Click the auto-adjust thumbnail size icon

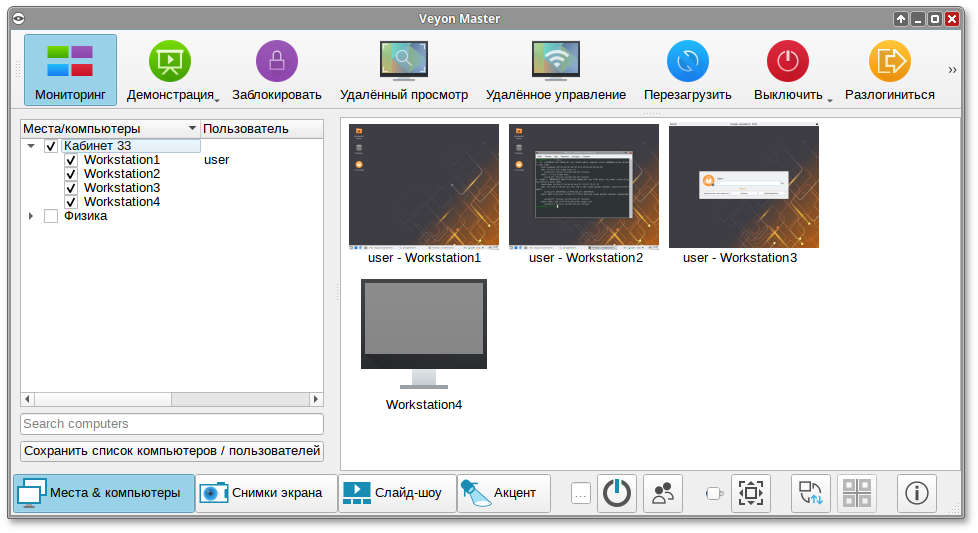(x=750, y=493)
